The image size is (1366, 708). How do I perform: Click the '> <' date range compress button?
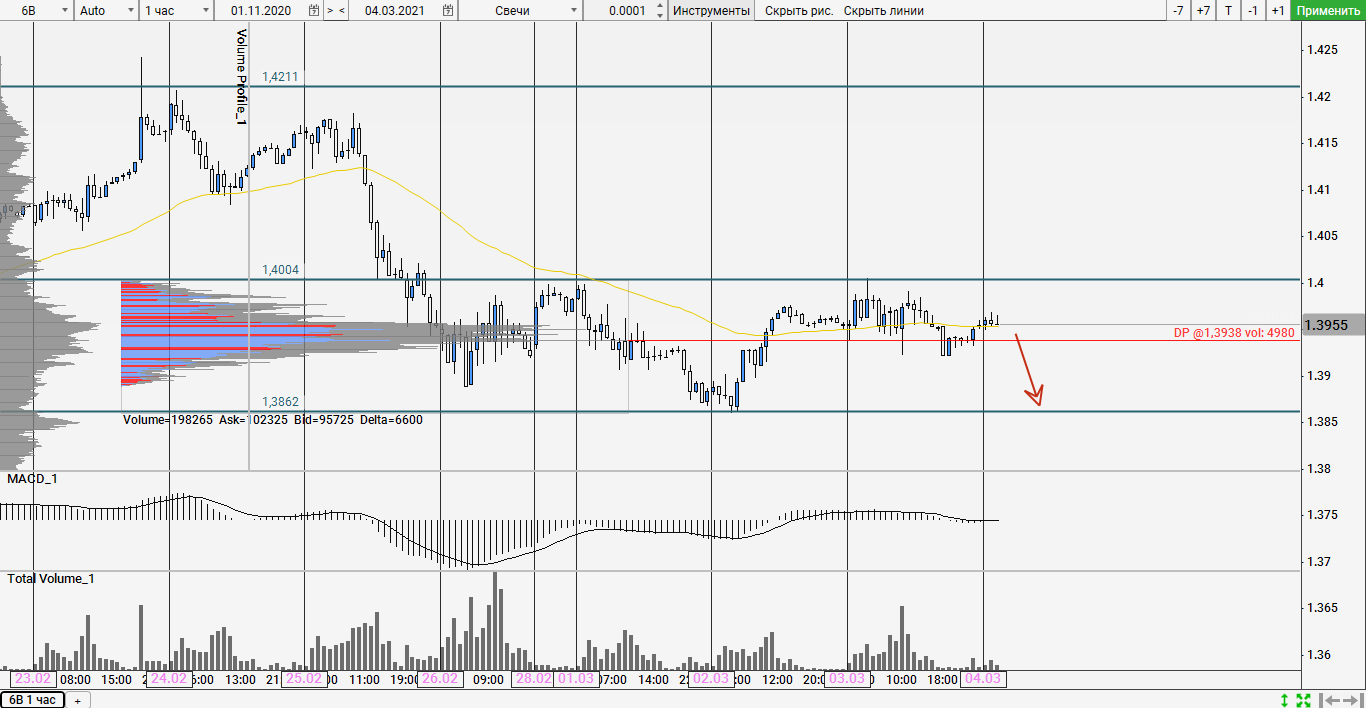tap(337, 11)
